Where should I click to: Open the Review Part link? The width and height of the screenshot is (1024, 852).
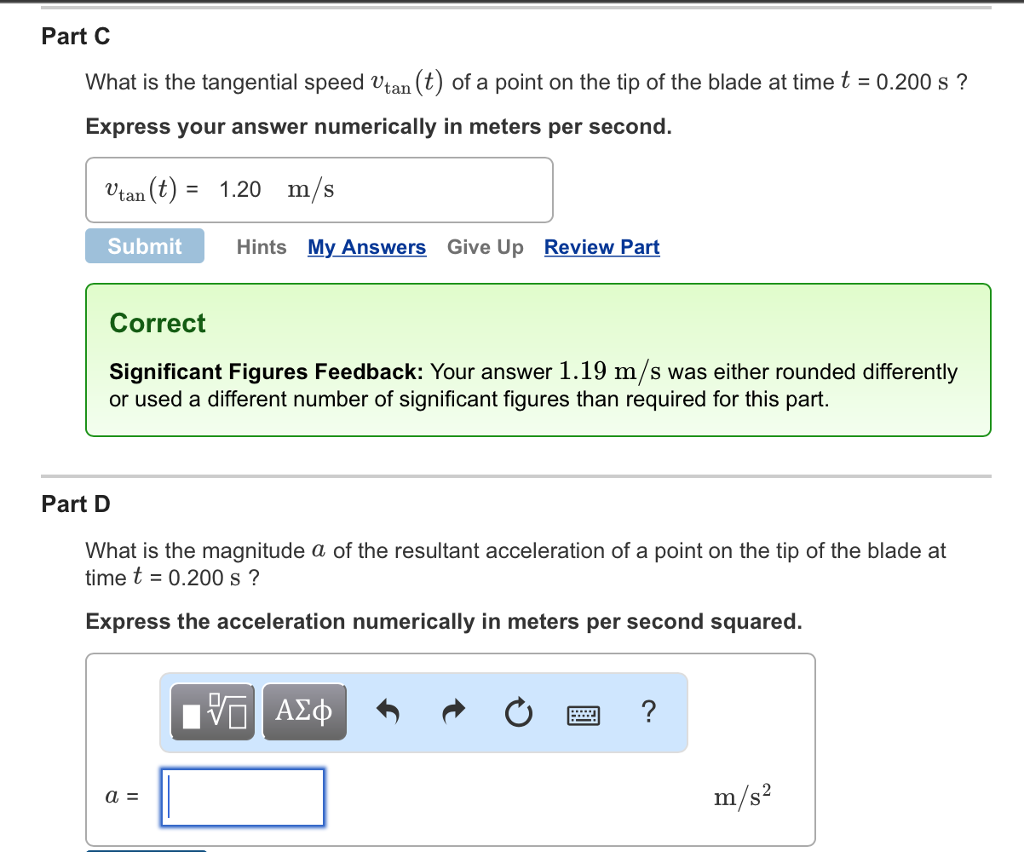coord(601,247)
